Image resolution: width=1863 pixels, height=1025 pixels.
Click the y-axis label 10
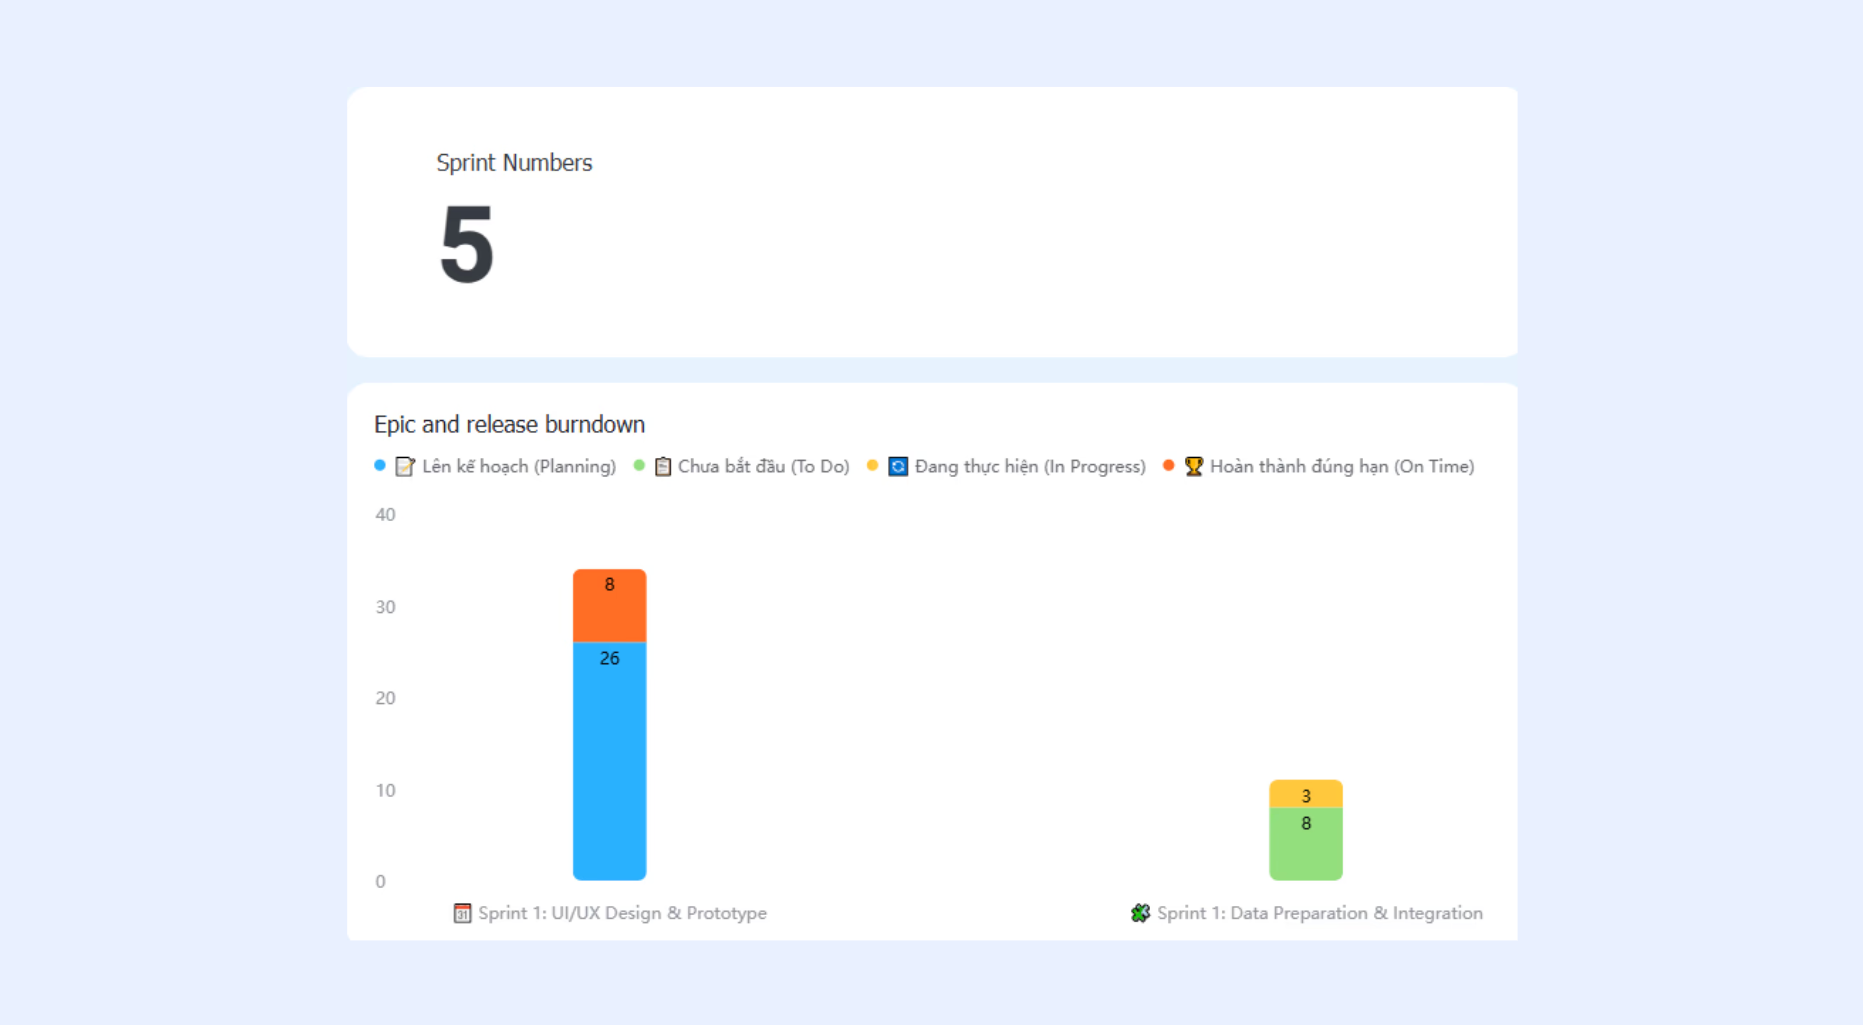[x=385, y=790]
